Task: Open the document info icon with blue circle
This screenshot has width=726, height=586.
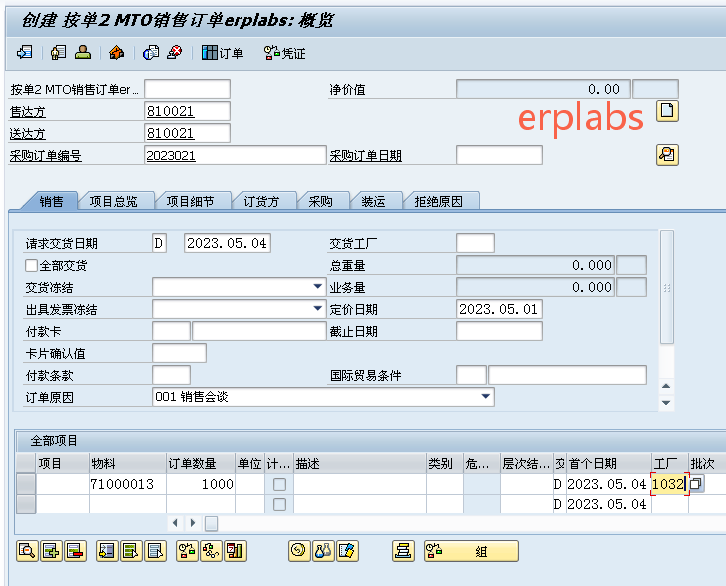Action: (x=150, y=52)
